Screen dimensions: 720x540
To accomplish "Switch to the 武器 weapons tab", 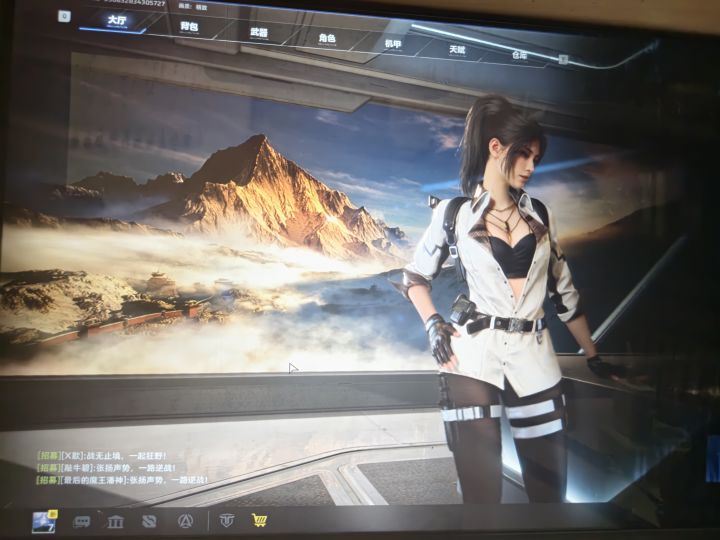I will click(x=259, y=33).
